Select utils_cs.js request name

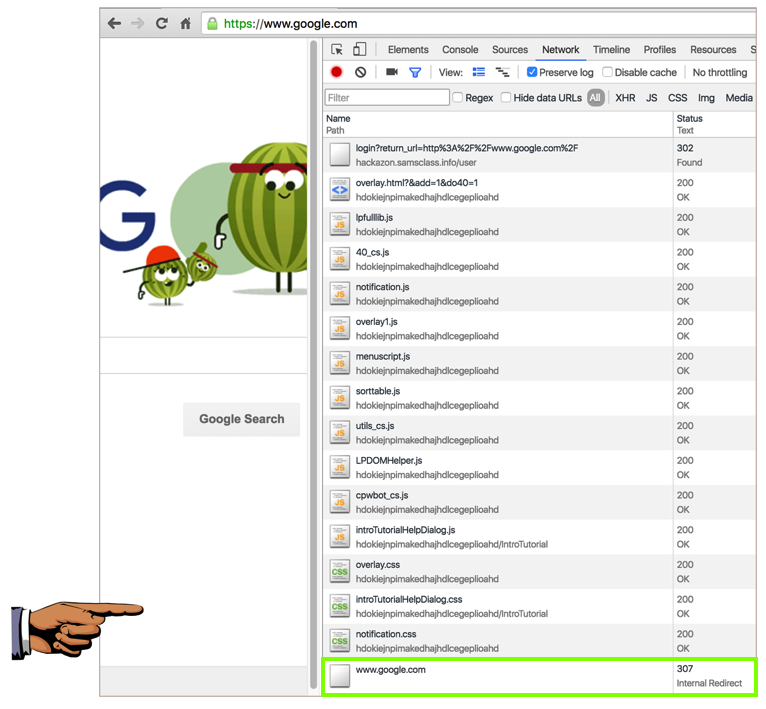click(375, 426)
